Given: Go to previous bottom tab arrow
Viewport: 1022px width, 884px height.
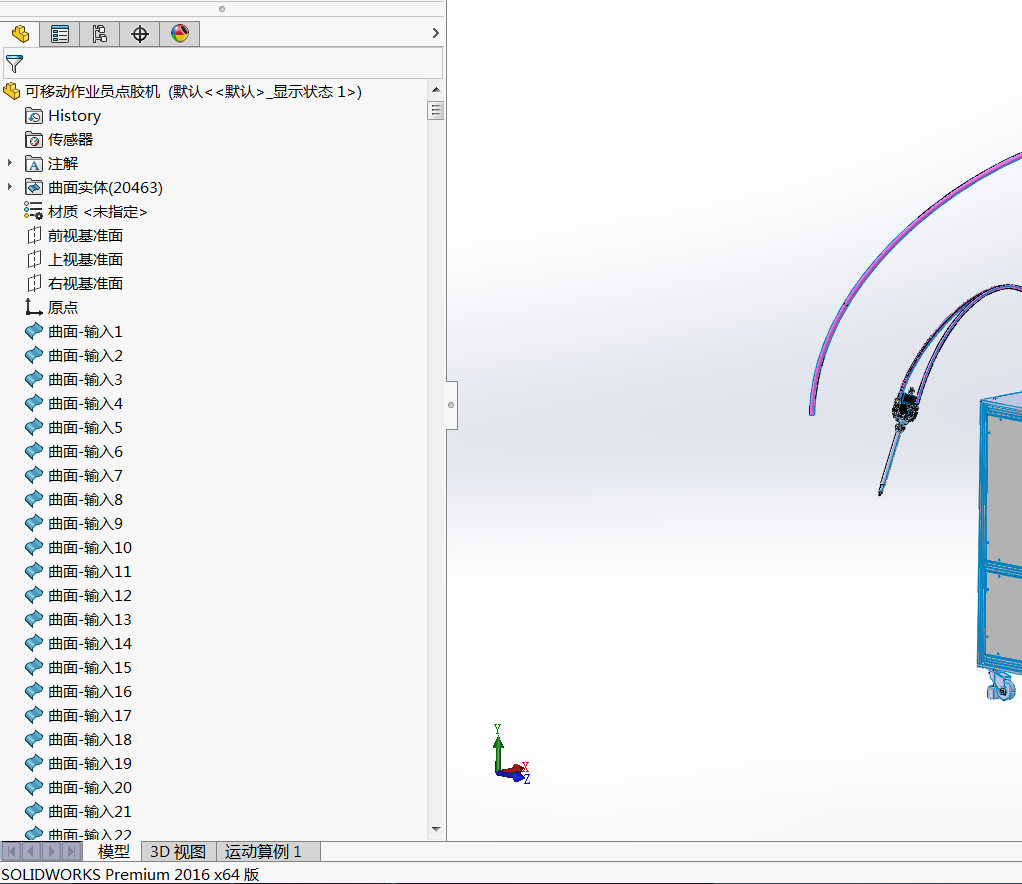Looking at the screenshot, I should click(x=31, y=851).
